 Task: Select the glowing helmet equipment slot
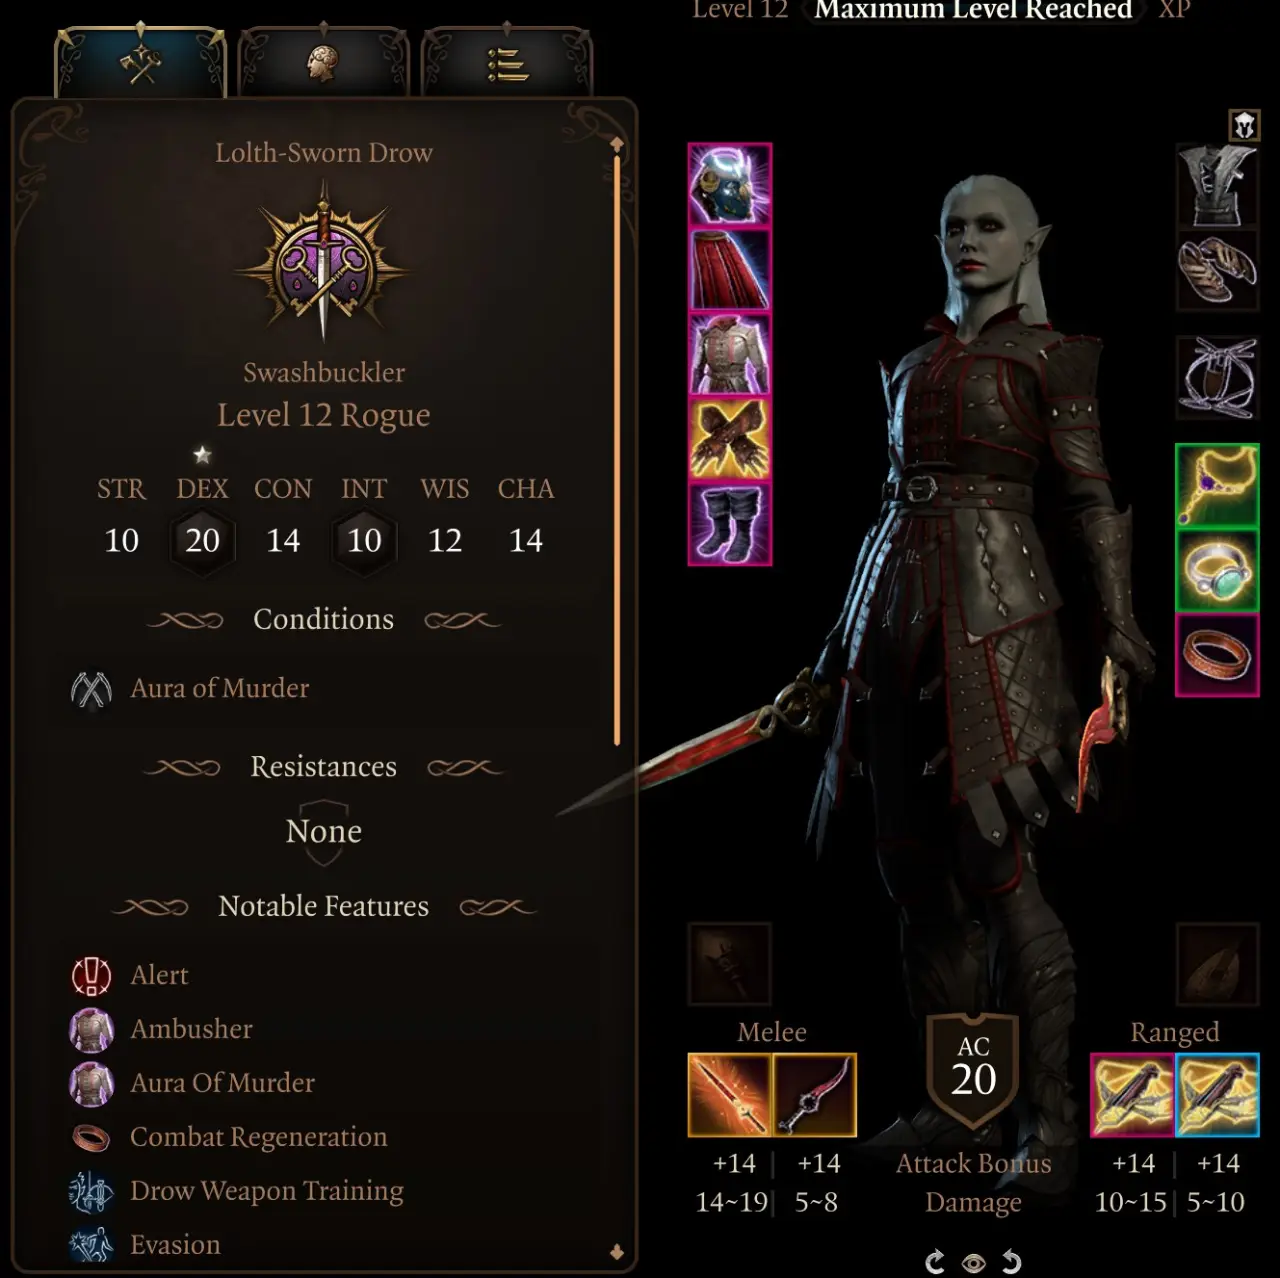[x=730, y=185]
